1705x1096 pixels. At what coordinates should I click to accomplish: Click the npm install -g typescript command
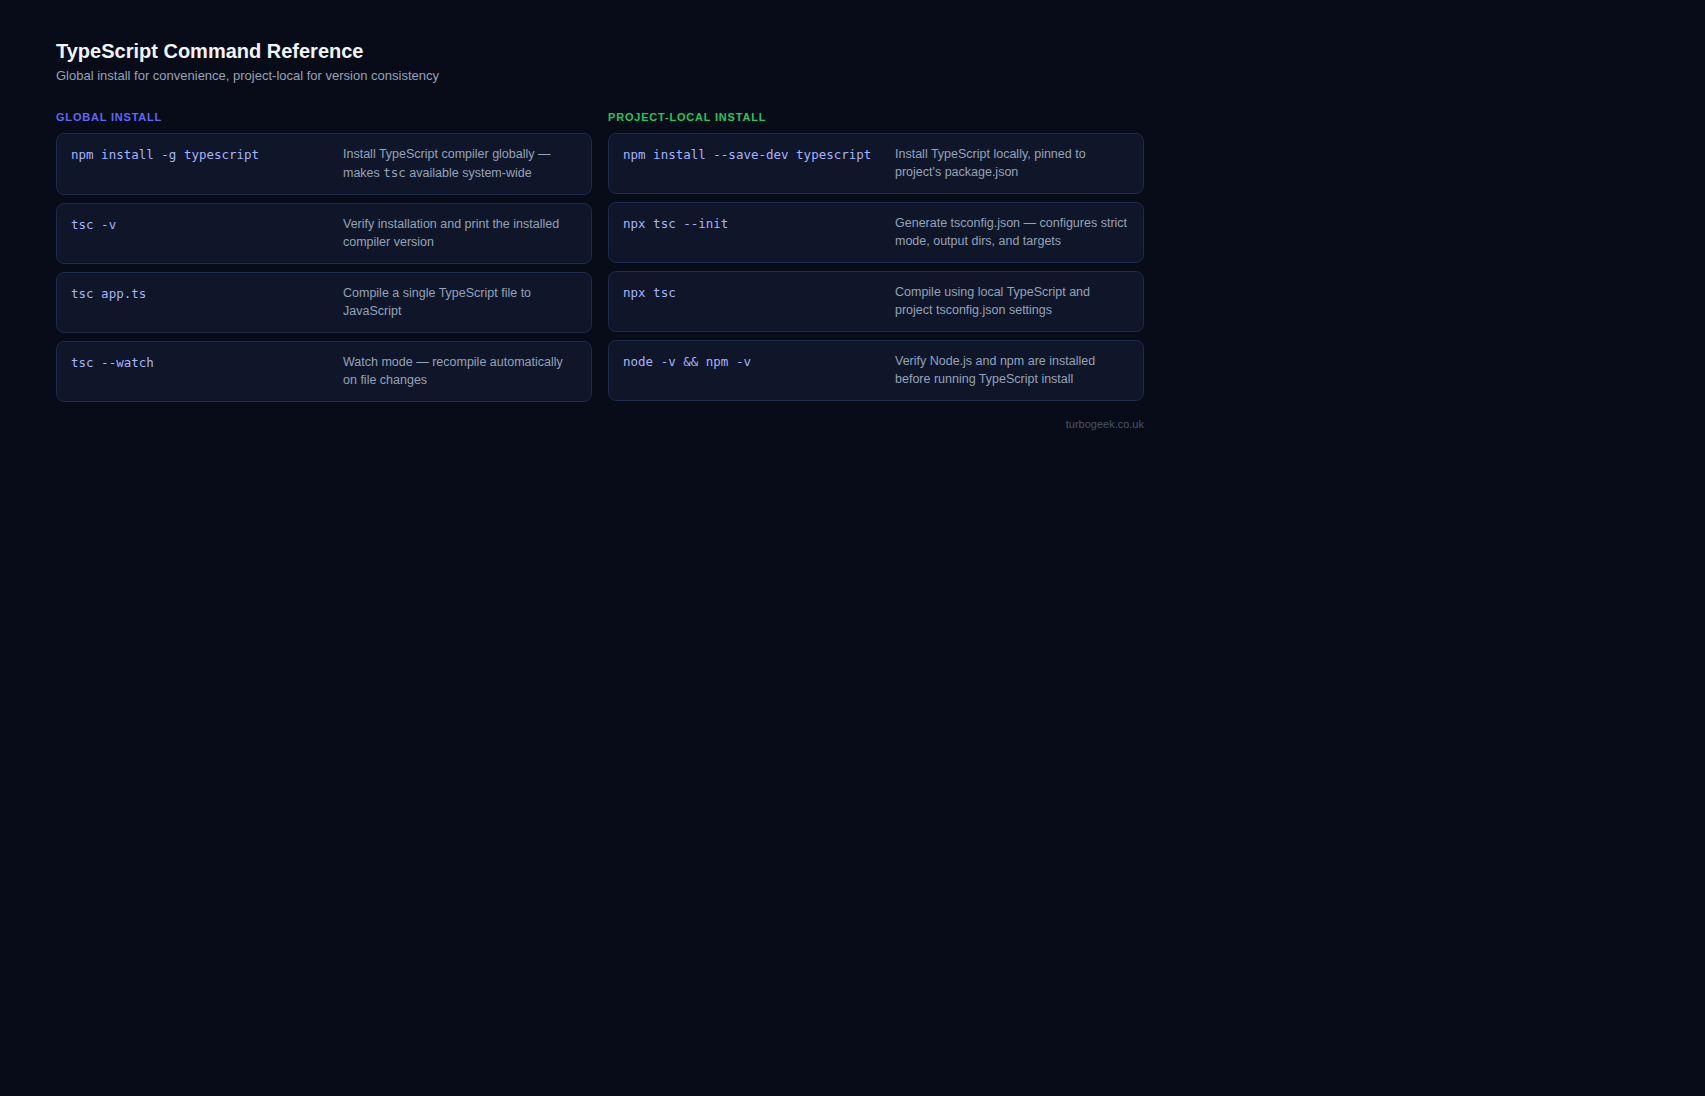pyautogui.click(x=165, y=155)
